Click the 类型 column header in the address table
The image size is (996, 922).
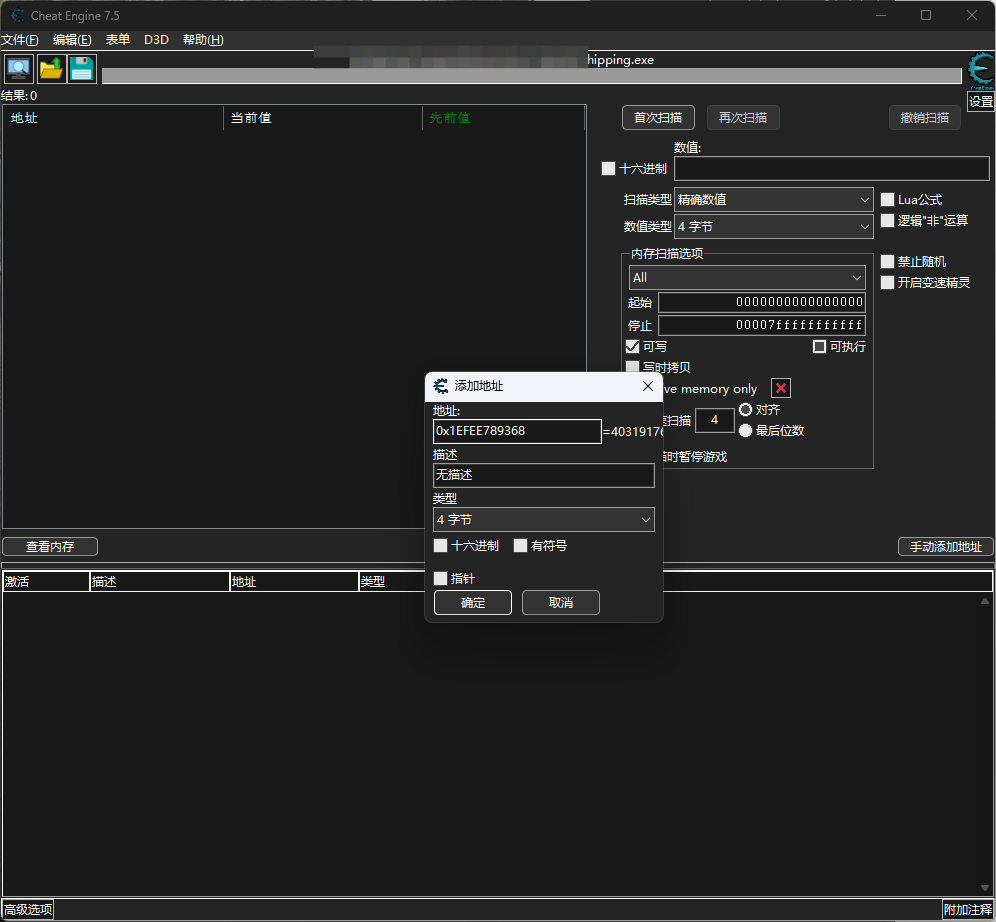click(x=392, y=582)
